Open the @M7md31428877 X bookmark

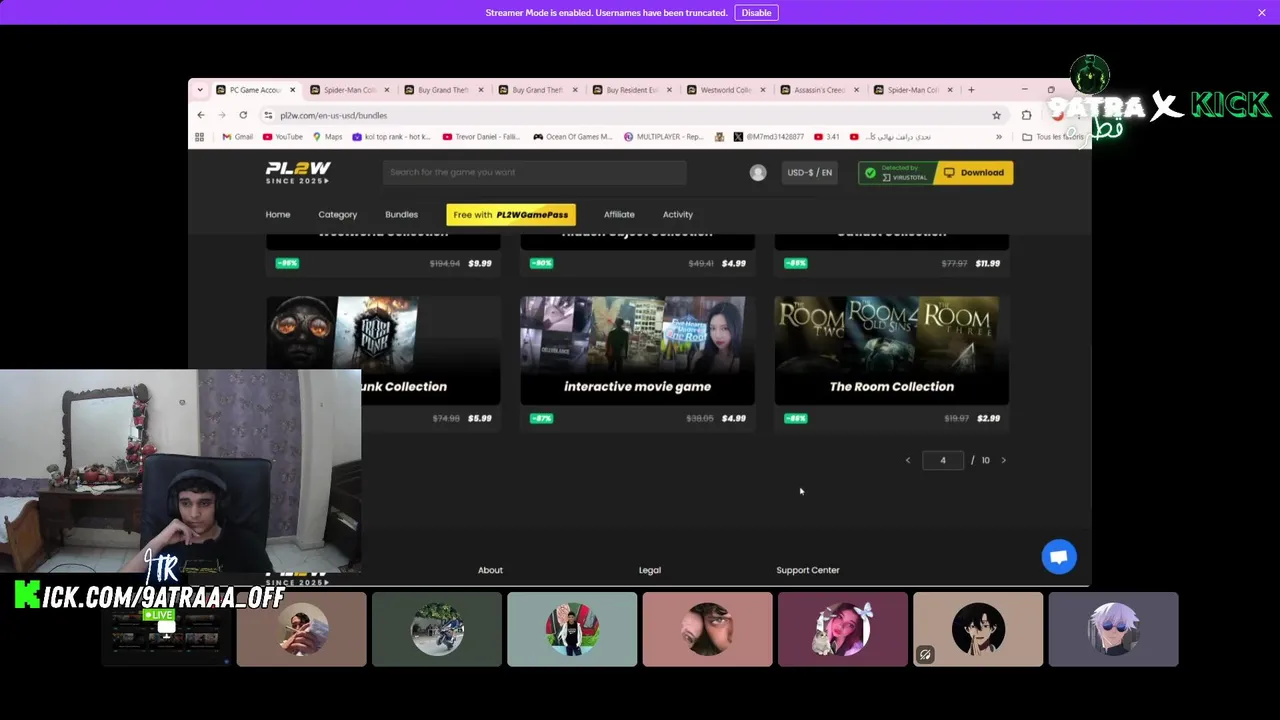coord(768,137)
